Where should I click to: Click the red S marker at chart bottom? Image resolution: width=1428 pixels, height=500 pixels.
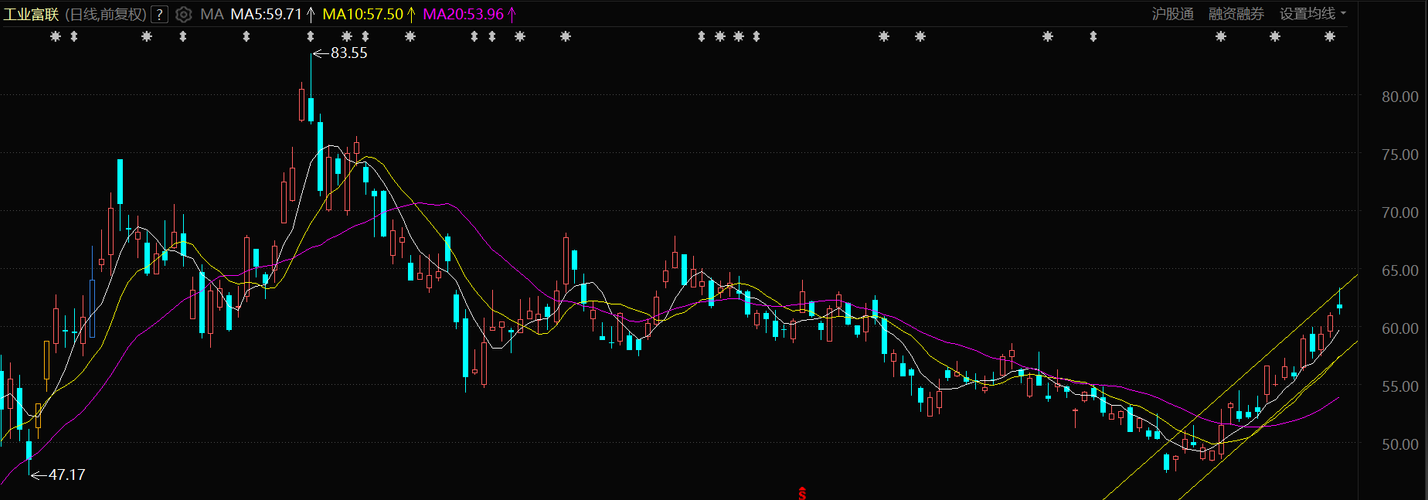coord(801,492)
